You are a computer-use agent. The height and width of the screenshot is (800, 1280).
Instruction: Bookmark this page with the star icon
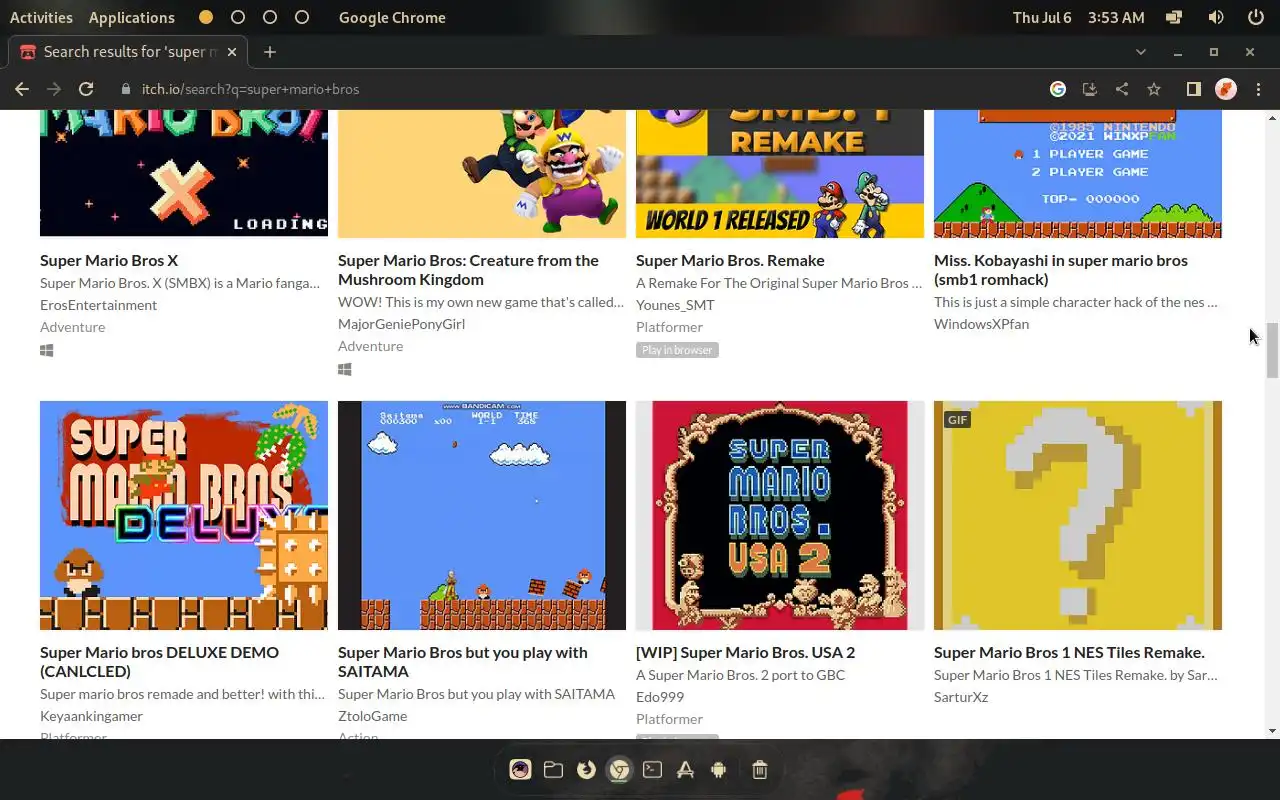(x=1154, y=89)
